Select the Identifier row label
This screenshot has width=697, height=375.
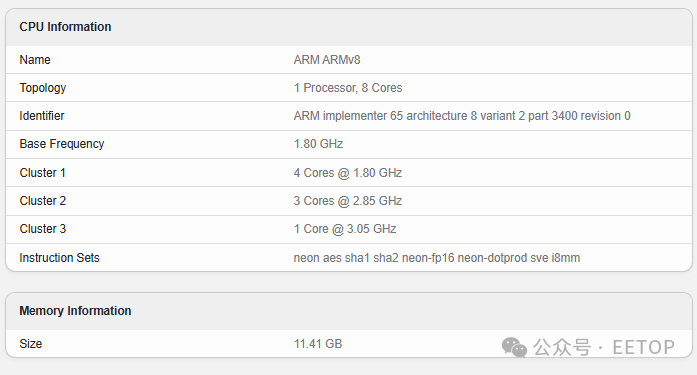pyautogui.click(x=42, y=116)
